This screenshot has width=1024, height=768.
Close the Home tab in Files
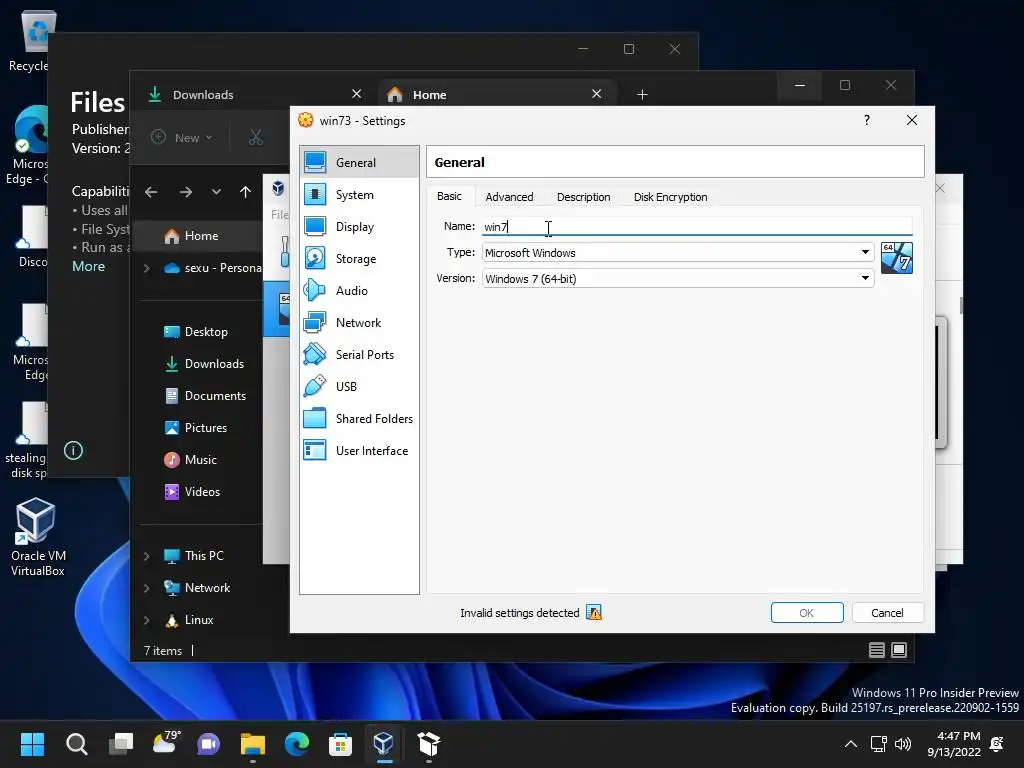click(596, 94)
